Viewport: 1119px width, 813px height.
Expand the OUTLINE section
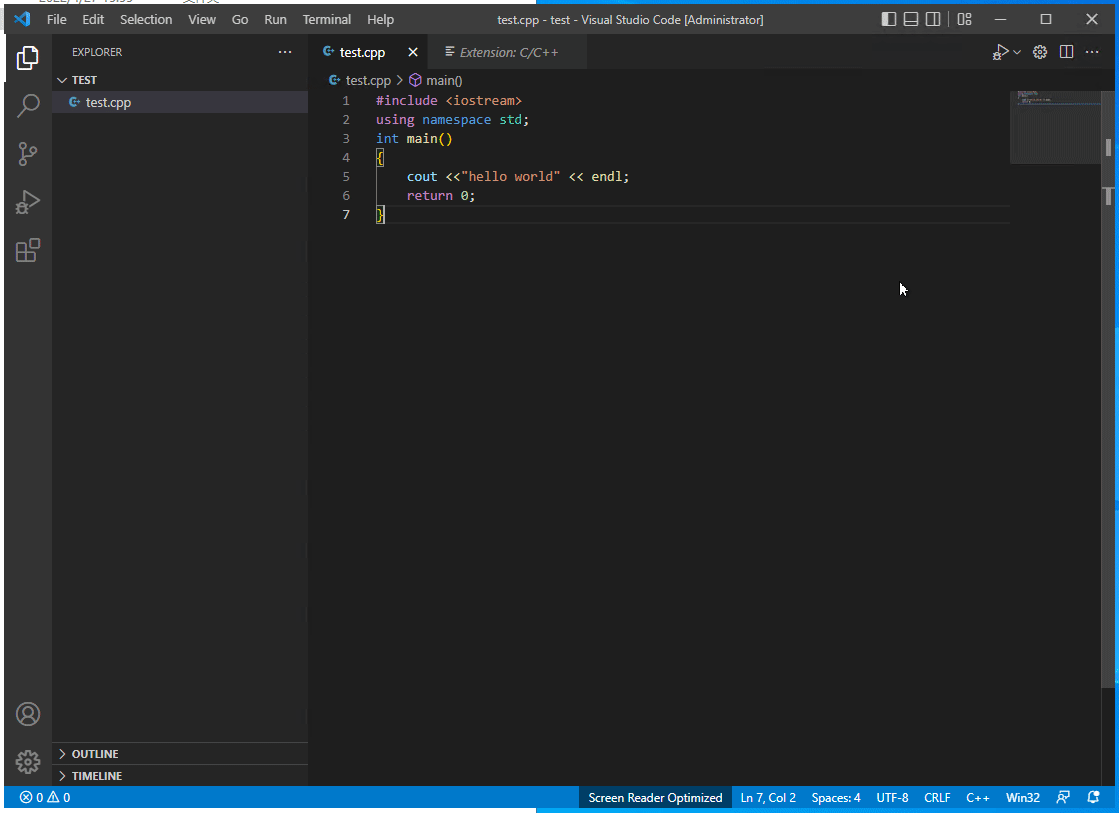pyautogui.click(x=95, y=754)
